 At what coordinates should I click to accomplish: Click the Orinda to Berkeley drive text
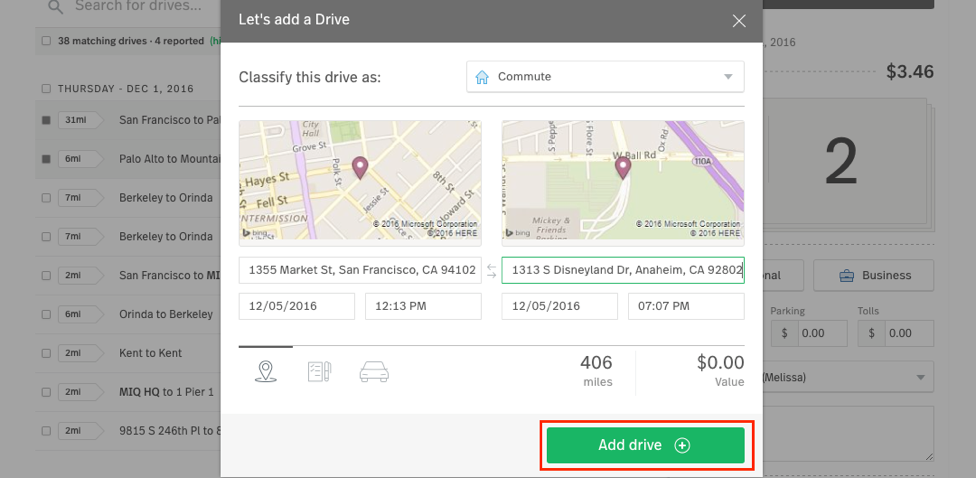[x=166, y=314]
